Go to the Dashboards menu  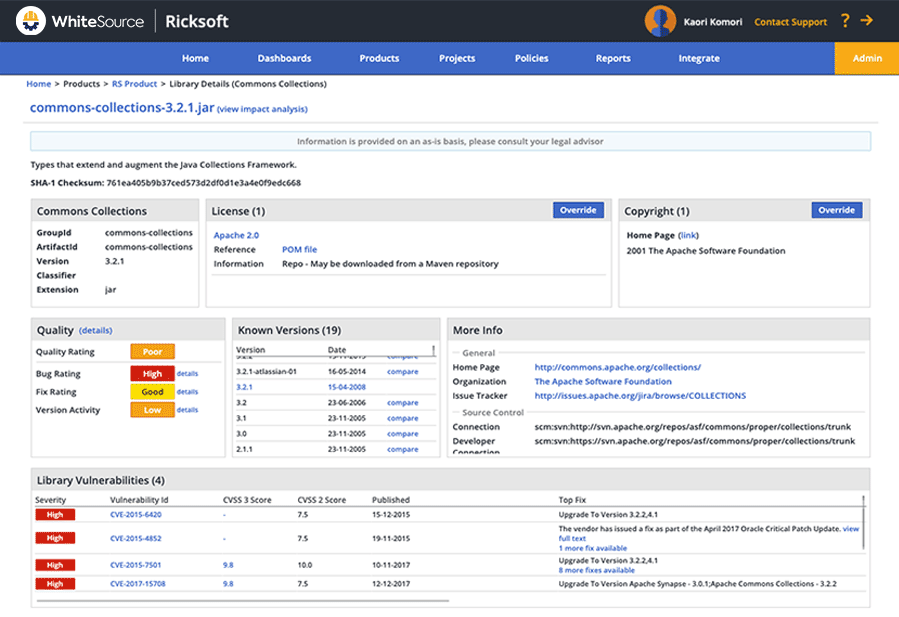pos(284,58)
